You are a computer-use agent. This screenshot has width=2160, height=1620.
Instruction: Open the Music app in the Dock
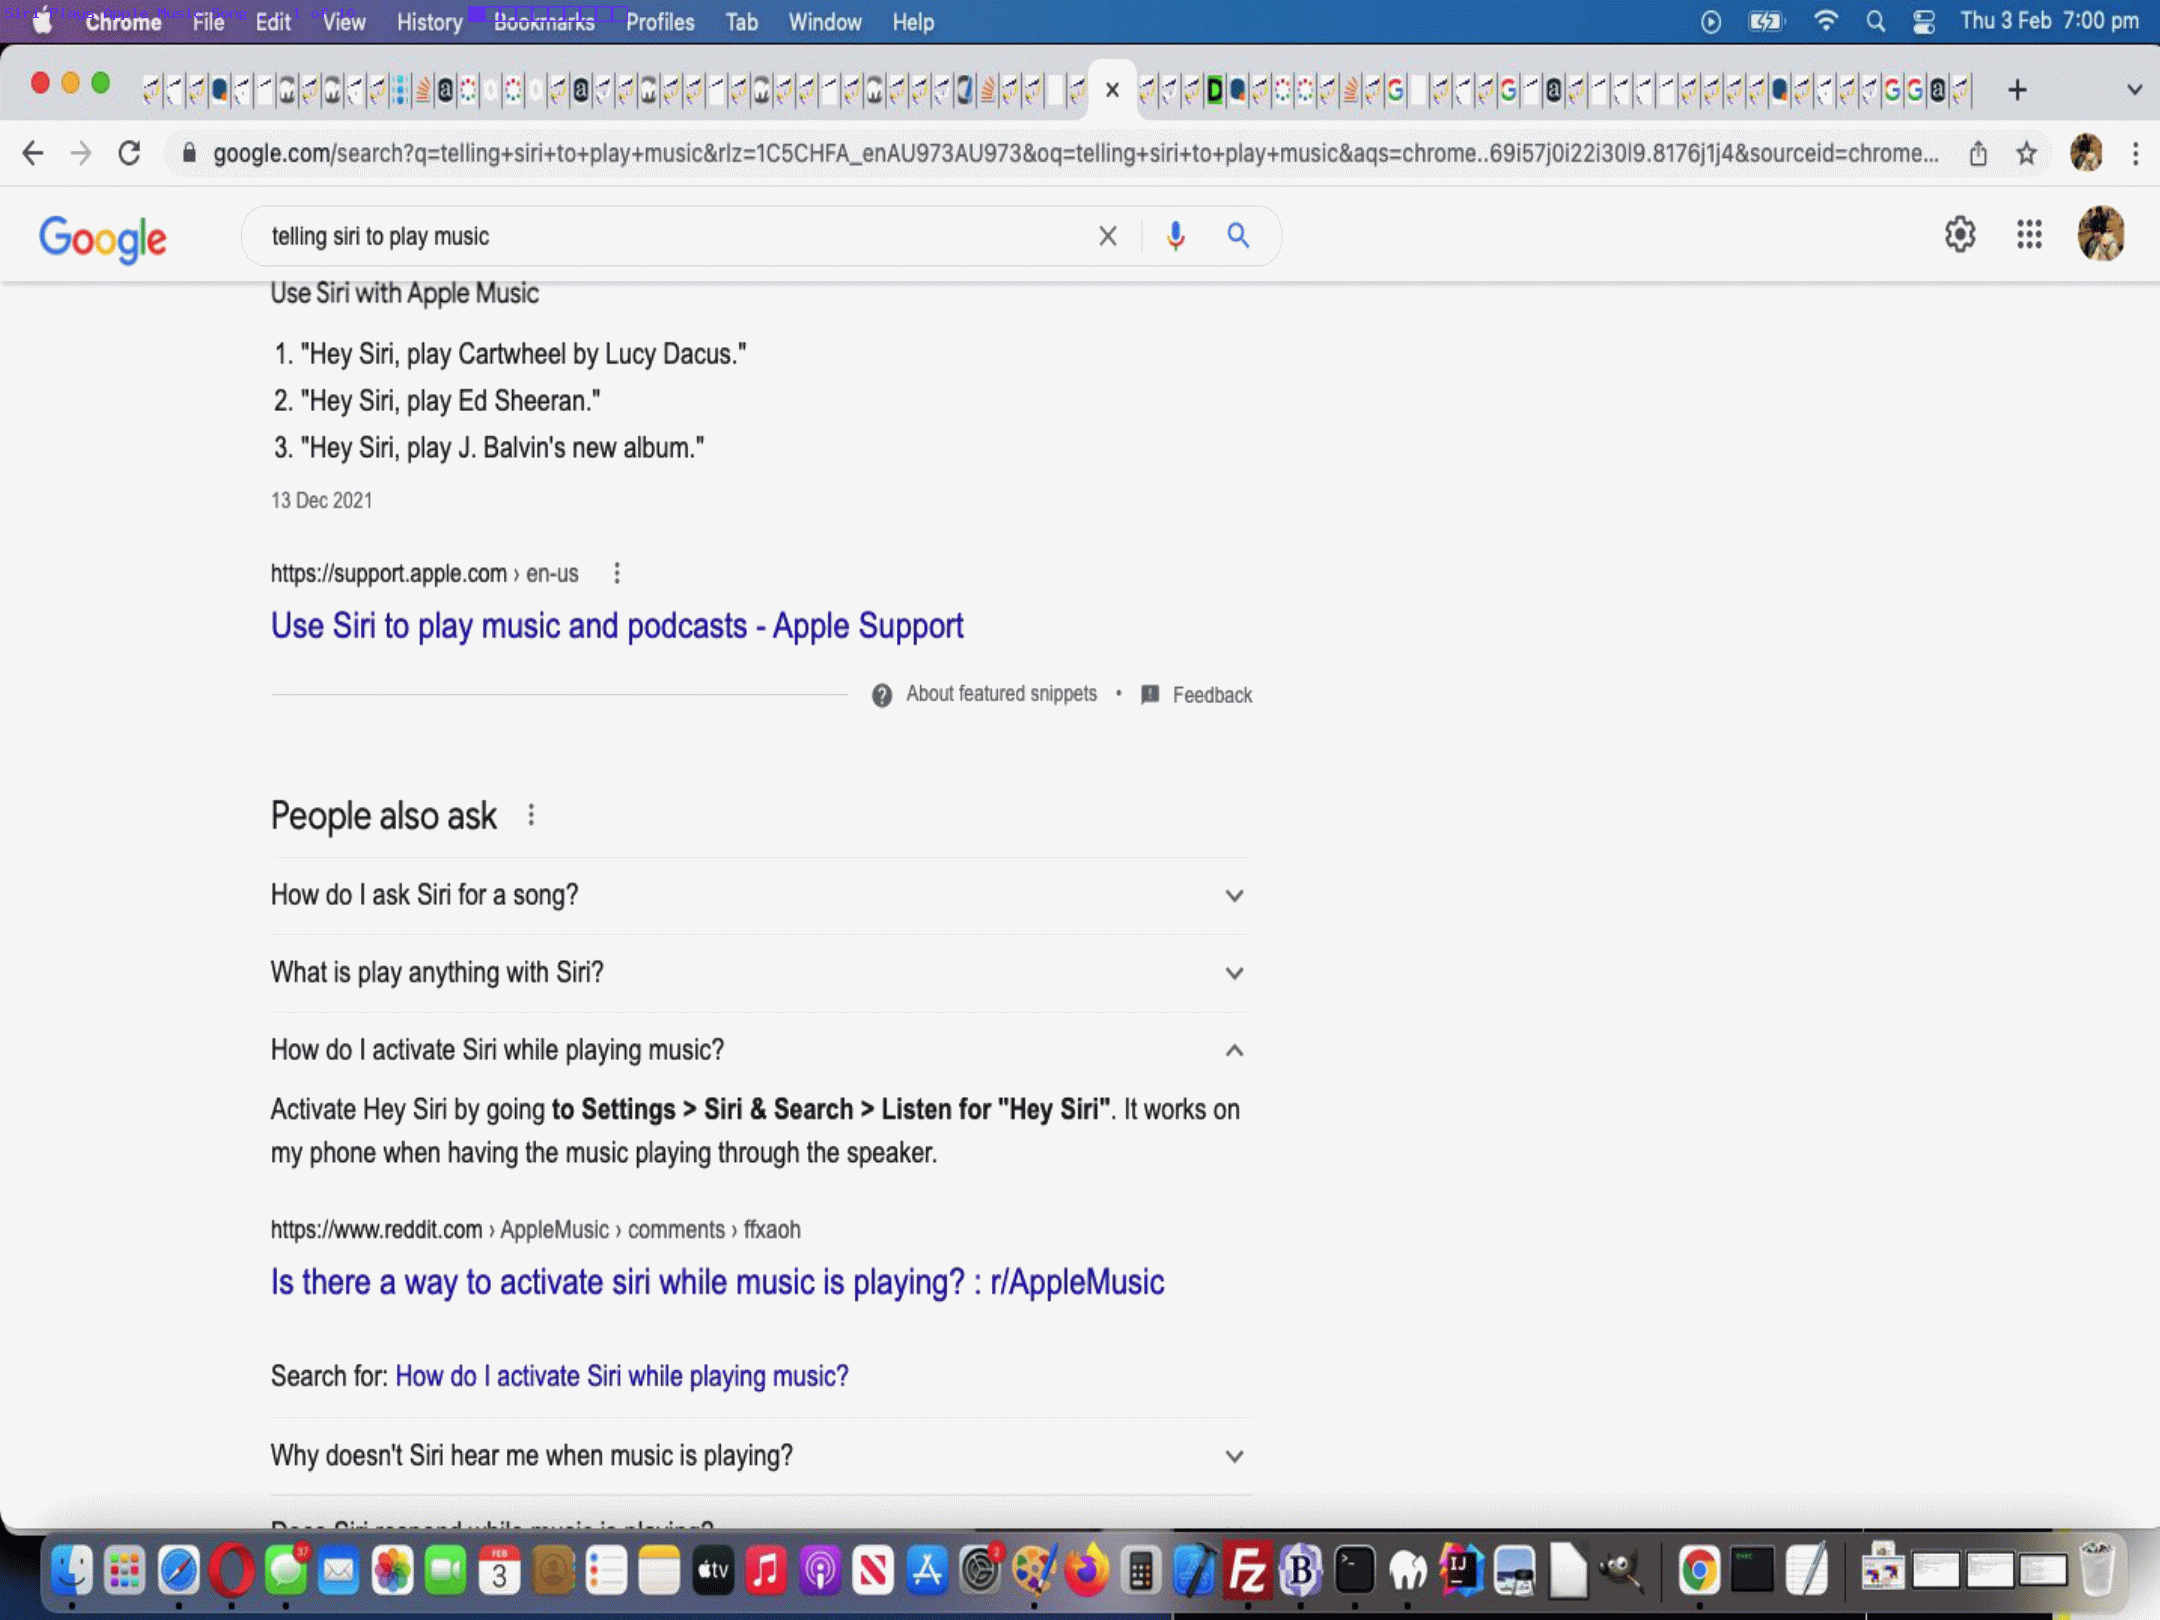pos(766,1571)
